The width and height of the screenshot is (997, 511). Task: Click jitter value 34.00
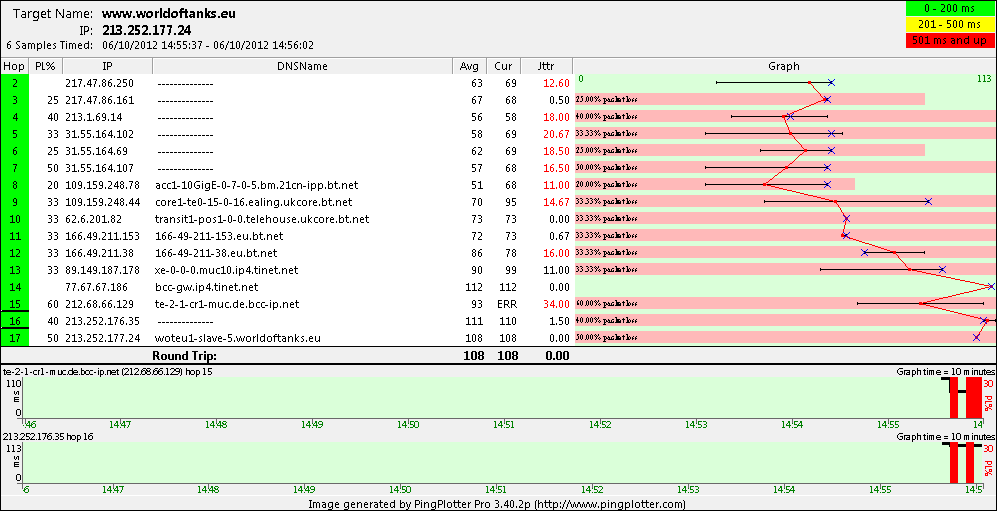pos(557,304)
